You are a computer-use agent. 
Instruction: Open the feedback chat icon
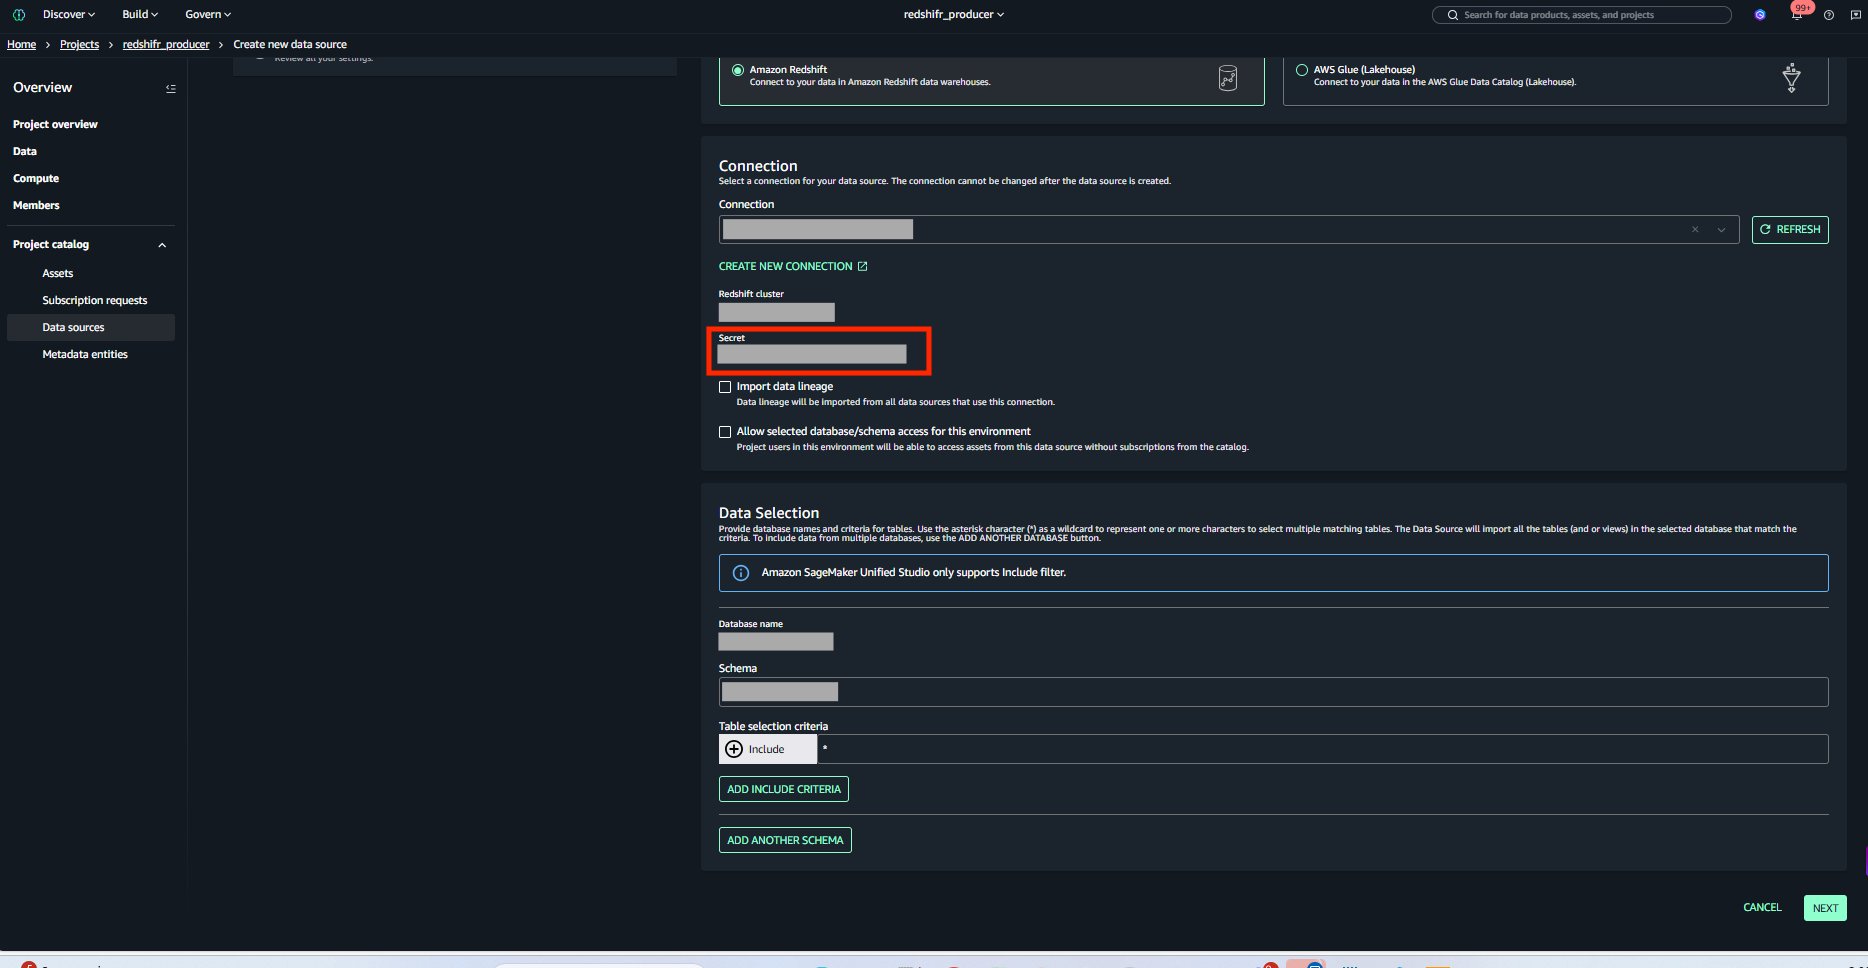click(1856, 15)
